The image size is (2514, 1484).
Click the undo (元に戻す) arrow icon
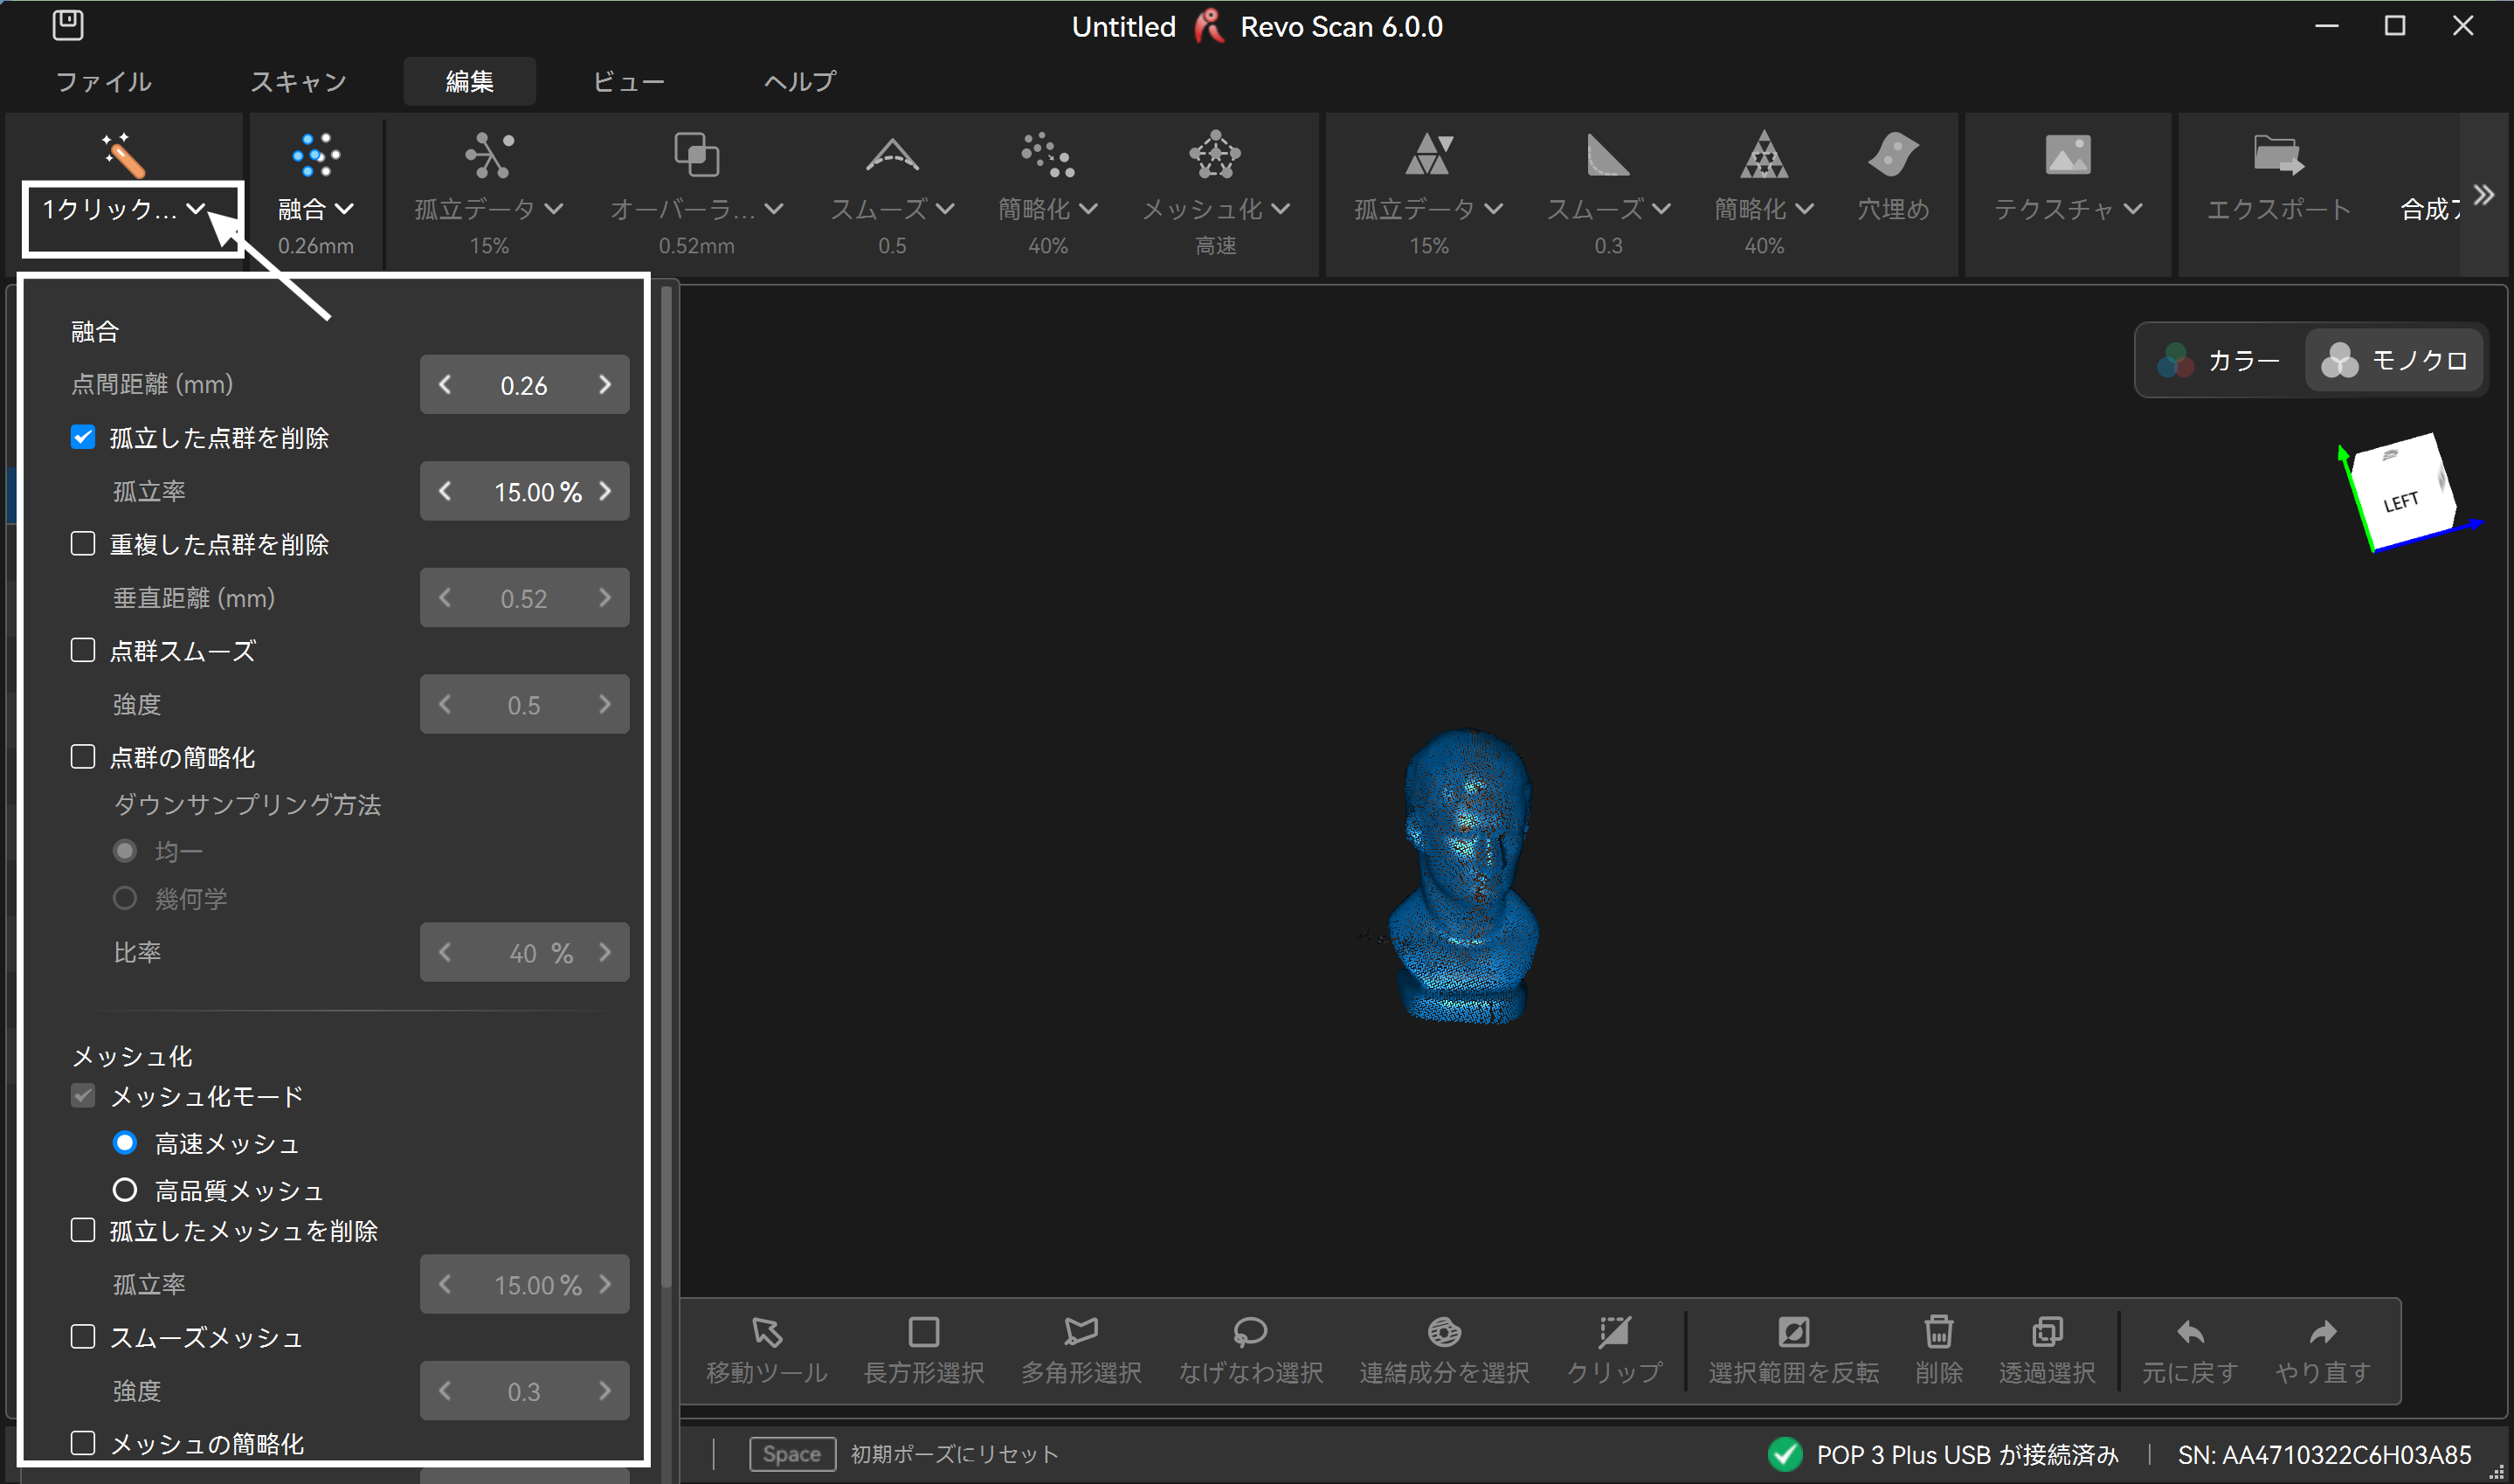(2189, 1332)
